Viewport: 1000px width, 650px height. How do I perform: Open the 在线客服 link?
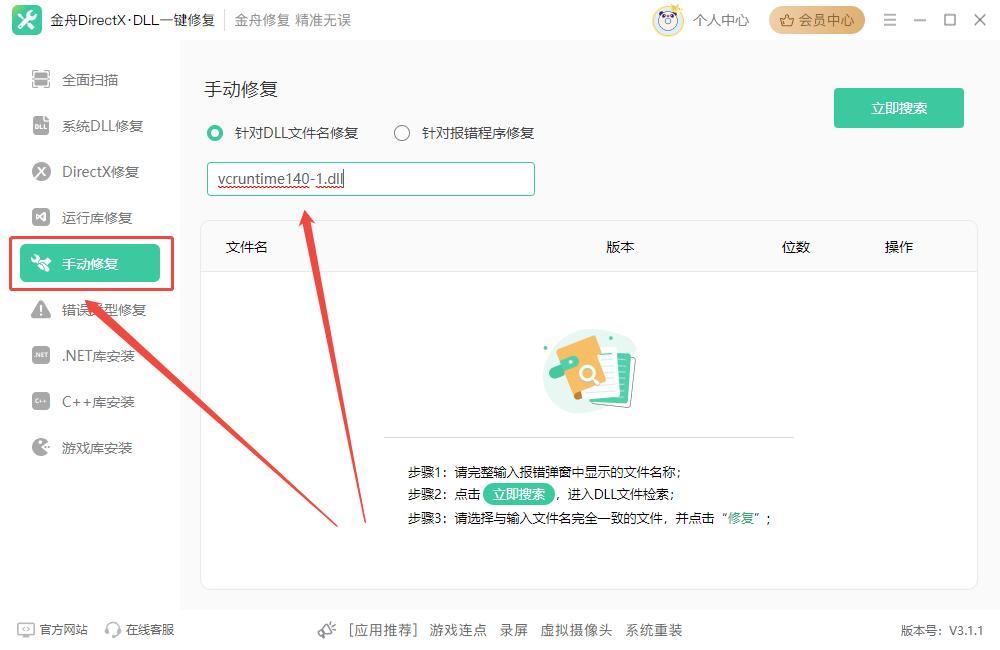pyautogui.click(x=150, y=630)
